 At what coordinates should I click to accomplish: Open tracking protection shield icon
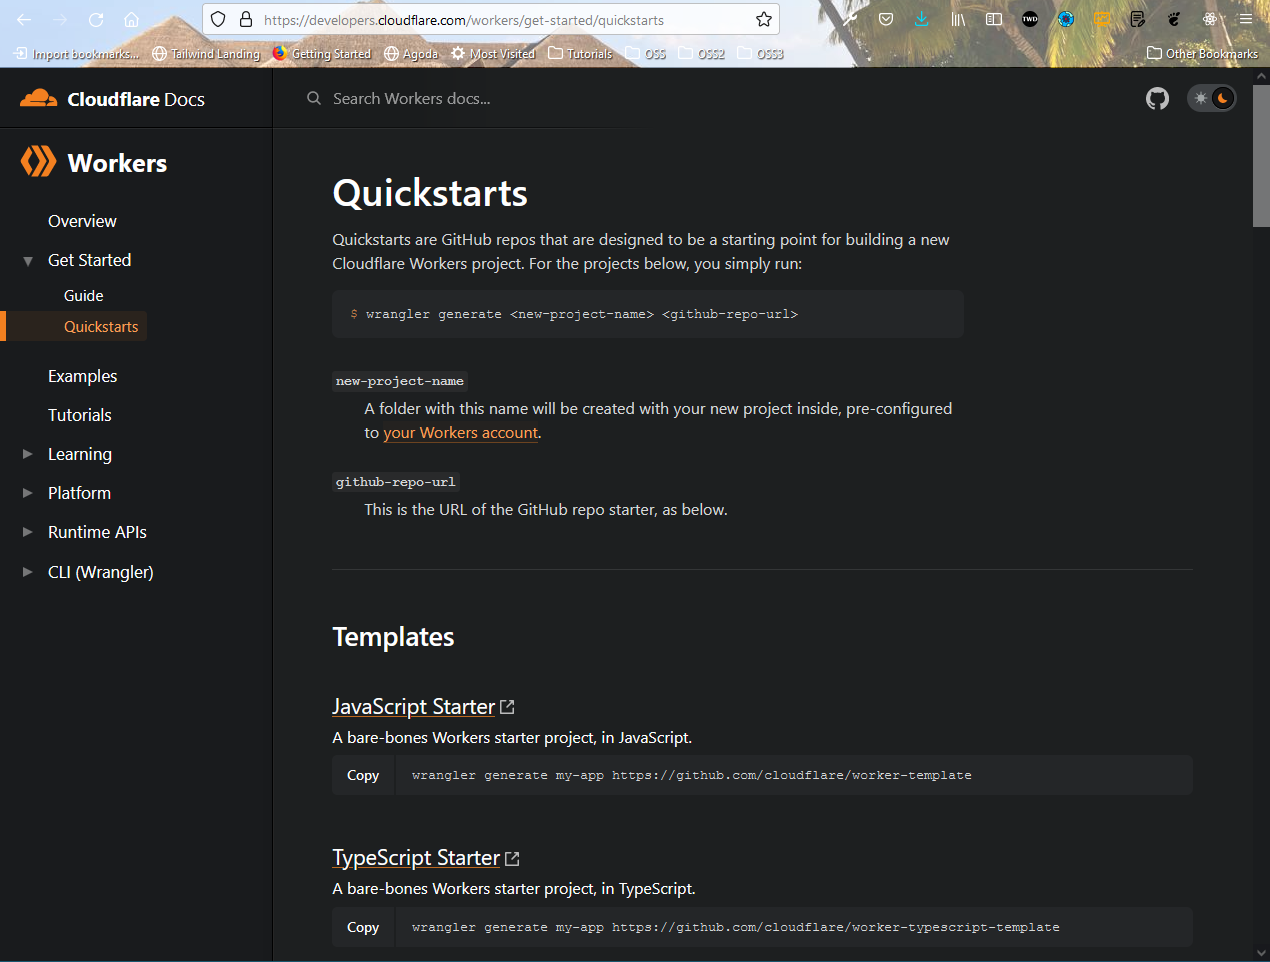point(218,19)
